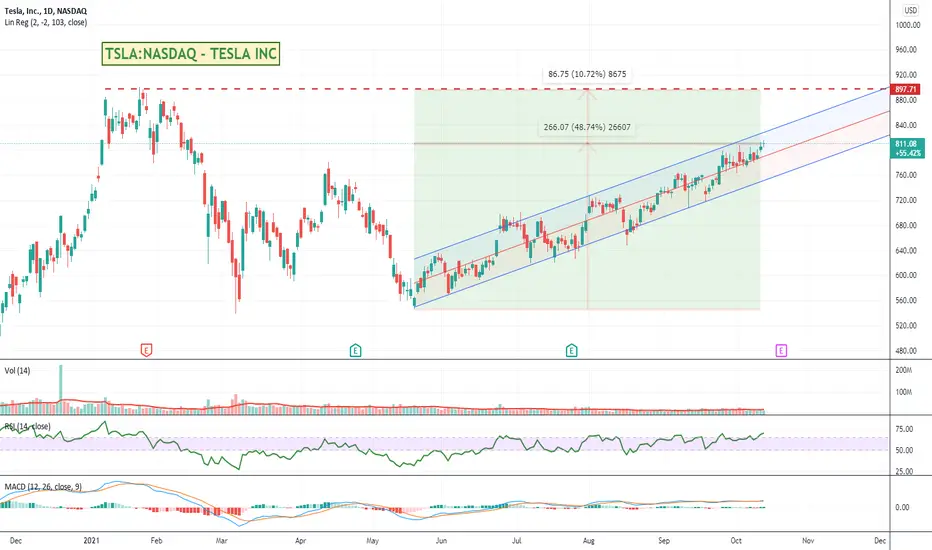
Task: Click the Tesla, Inc., 1D, NASDAQ symbol title
Action: tap(46, 11)
